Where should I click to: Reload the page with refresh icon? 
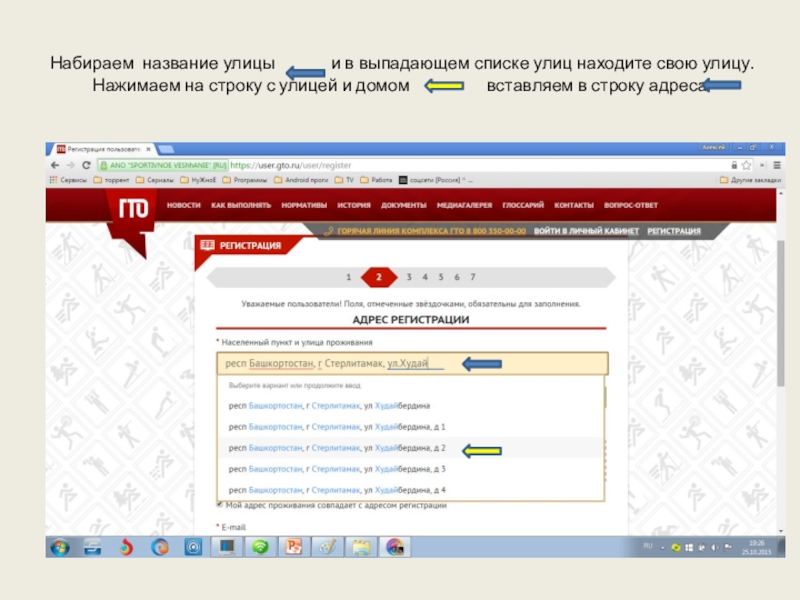tap(86, 165)
